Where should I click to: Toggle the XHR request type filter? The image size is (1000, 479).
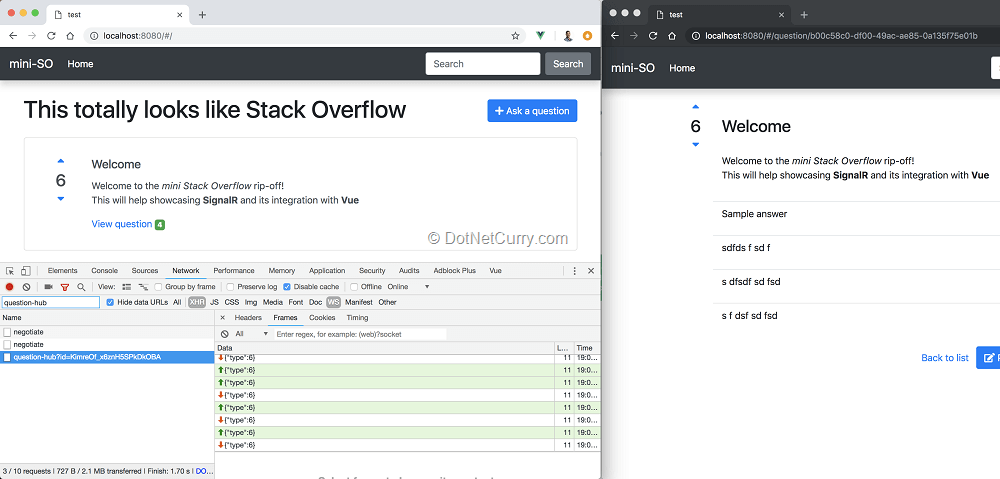(196, 302)
